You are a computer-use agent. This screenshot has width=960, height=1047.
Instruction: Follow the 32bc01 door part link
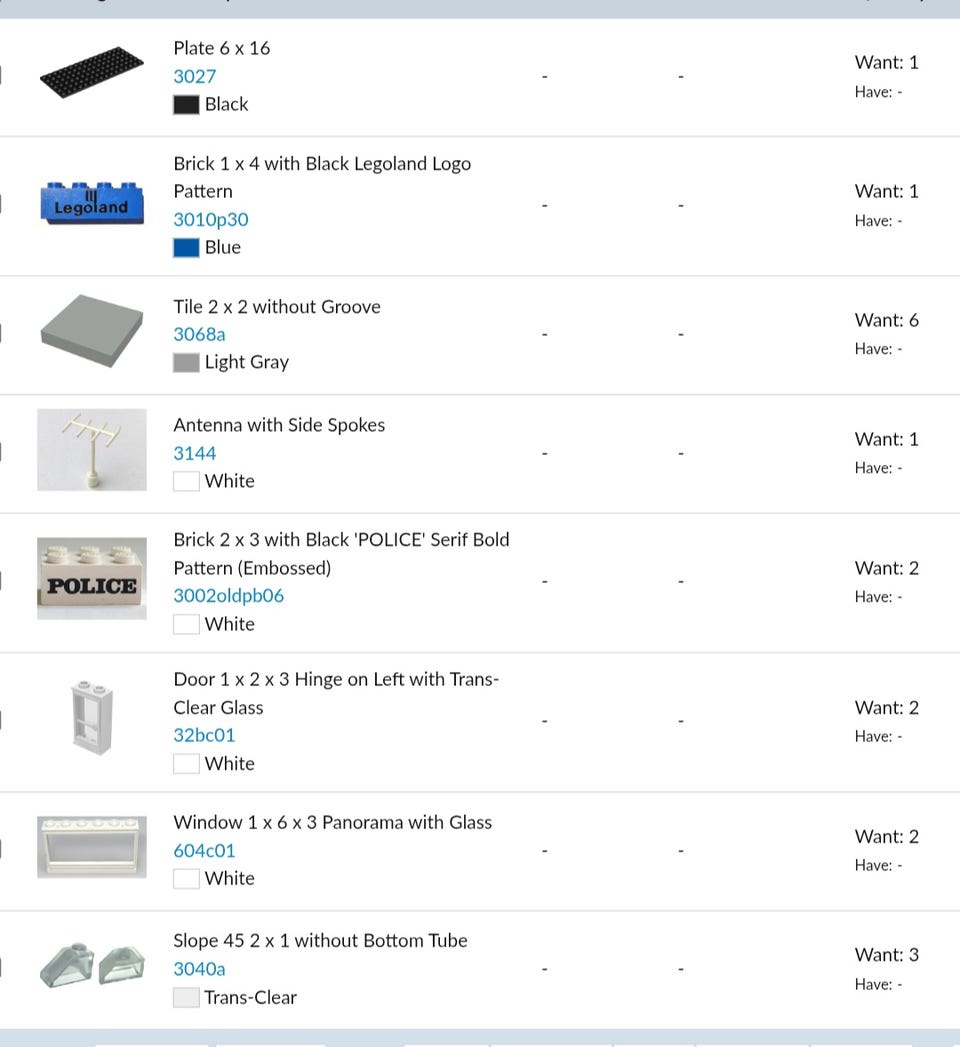[x=204, y=735]
